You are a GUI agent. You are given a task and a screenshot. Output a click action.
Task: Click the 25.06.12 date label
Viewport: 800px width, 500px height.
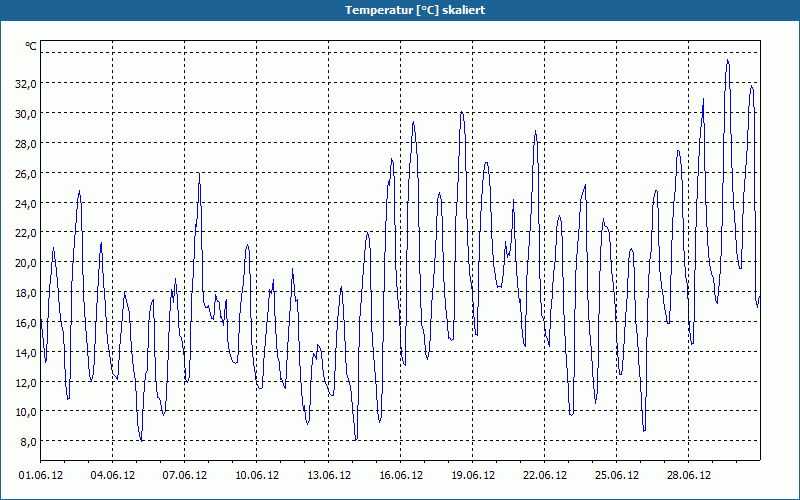(616, 476)
